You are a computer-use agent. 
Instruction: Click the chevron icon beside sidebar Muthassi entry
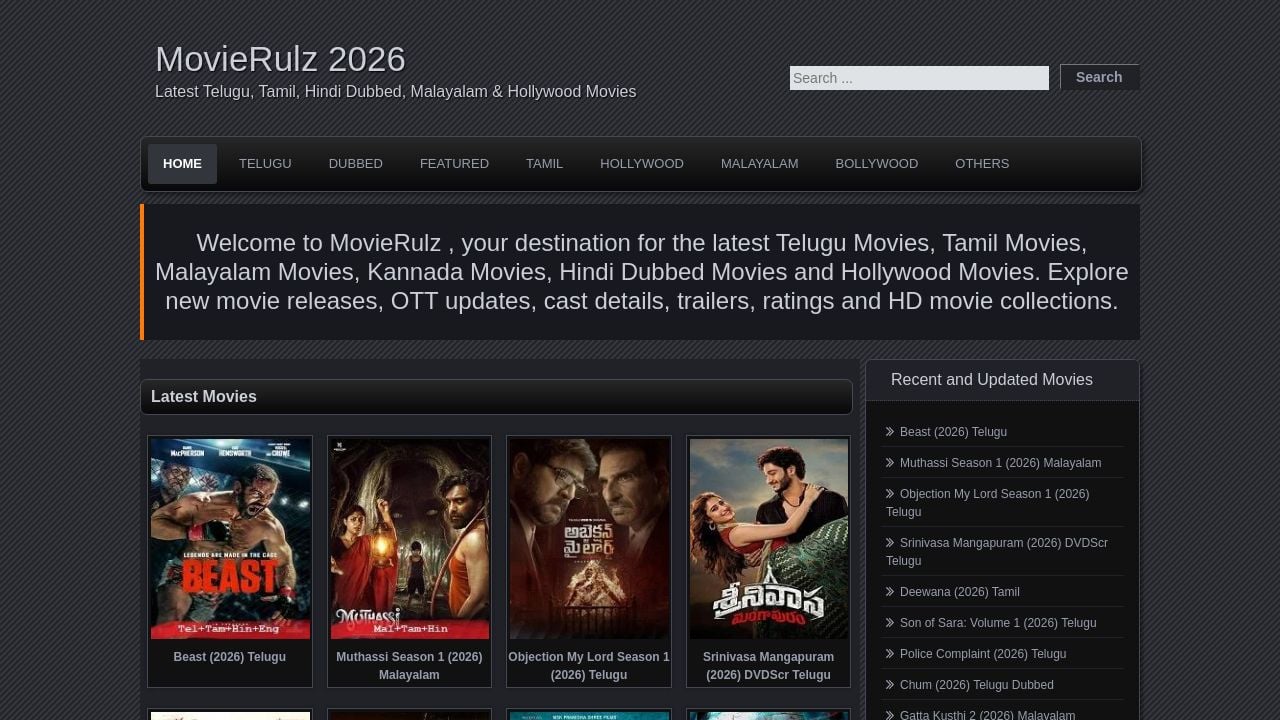[x=890, y=463]
